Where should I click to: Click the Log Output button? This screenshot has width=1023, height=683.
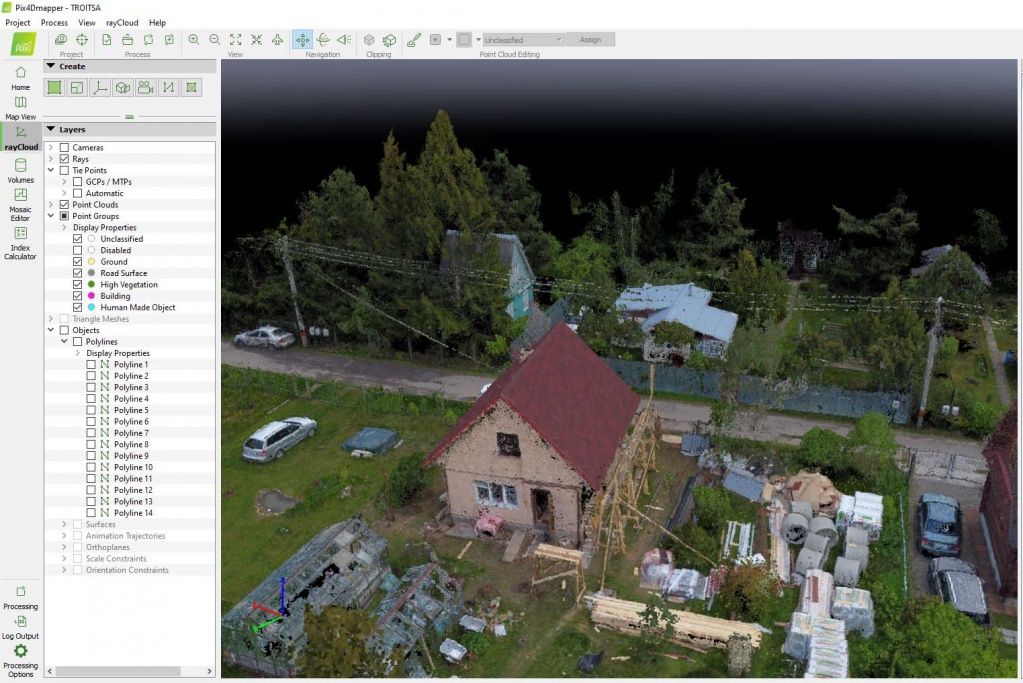[20, 626]
